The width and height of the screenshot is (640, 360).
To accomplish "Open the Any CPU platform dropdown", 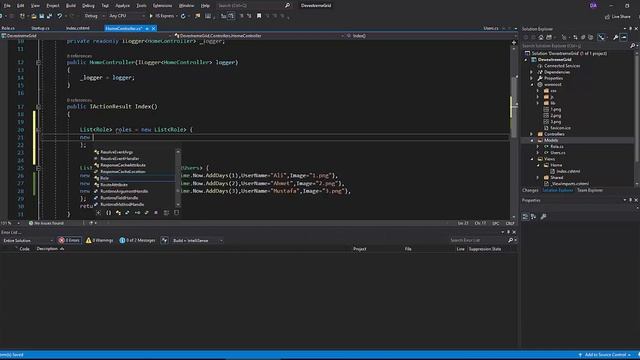I will click(127, 16).
